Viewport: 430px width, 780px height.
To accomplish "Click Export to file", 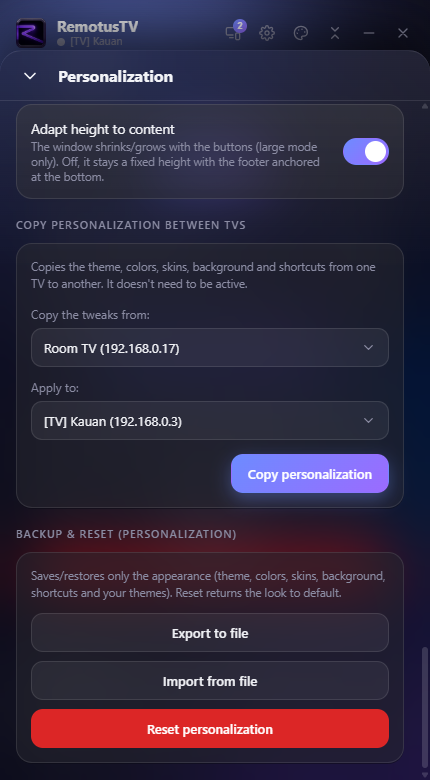I will (x=210, y=633).
